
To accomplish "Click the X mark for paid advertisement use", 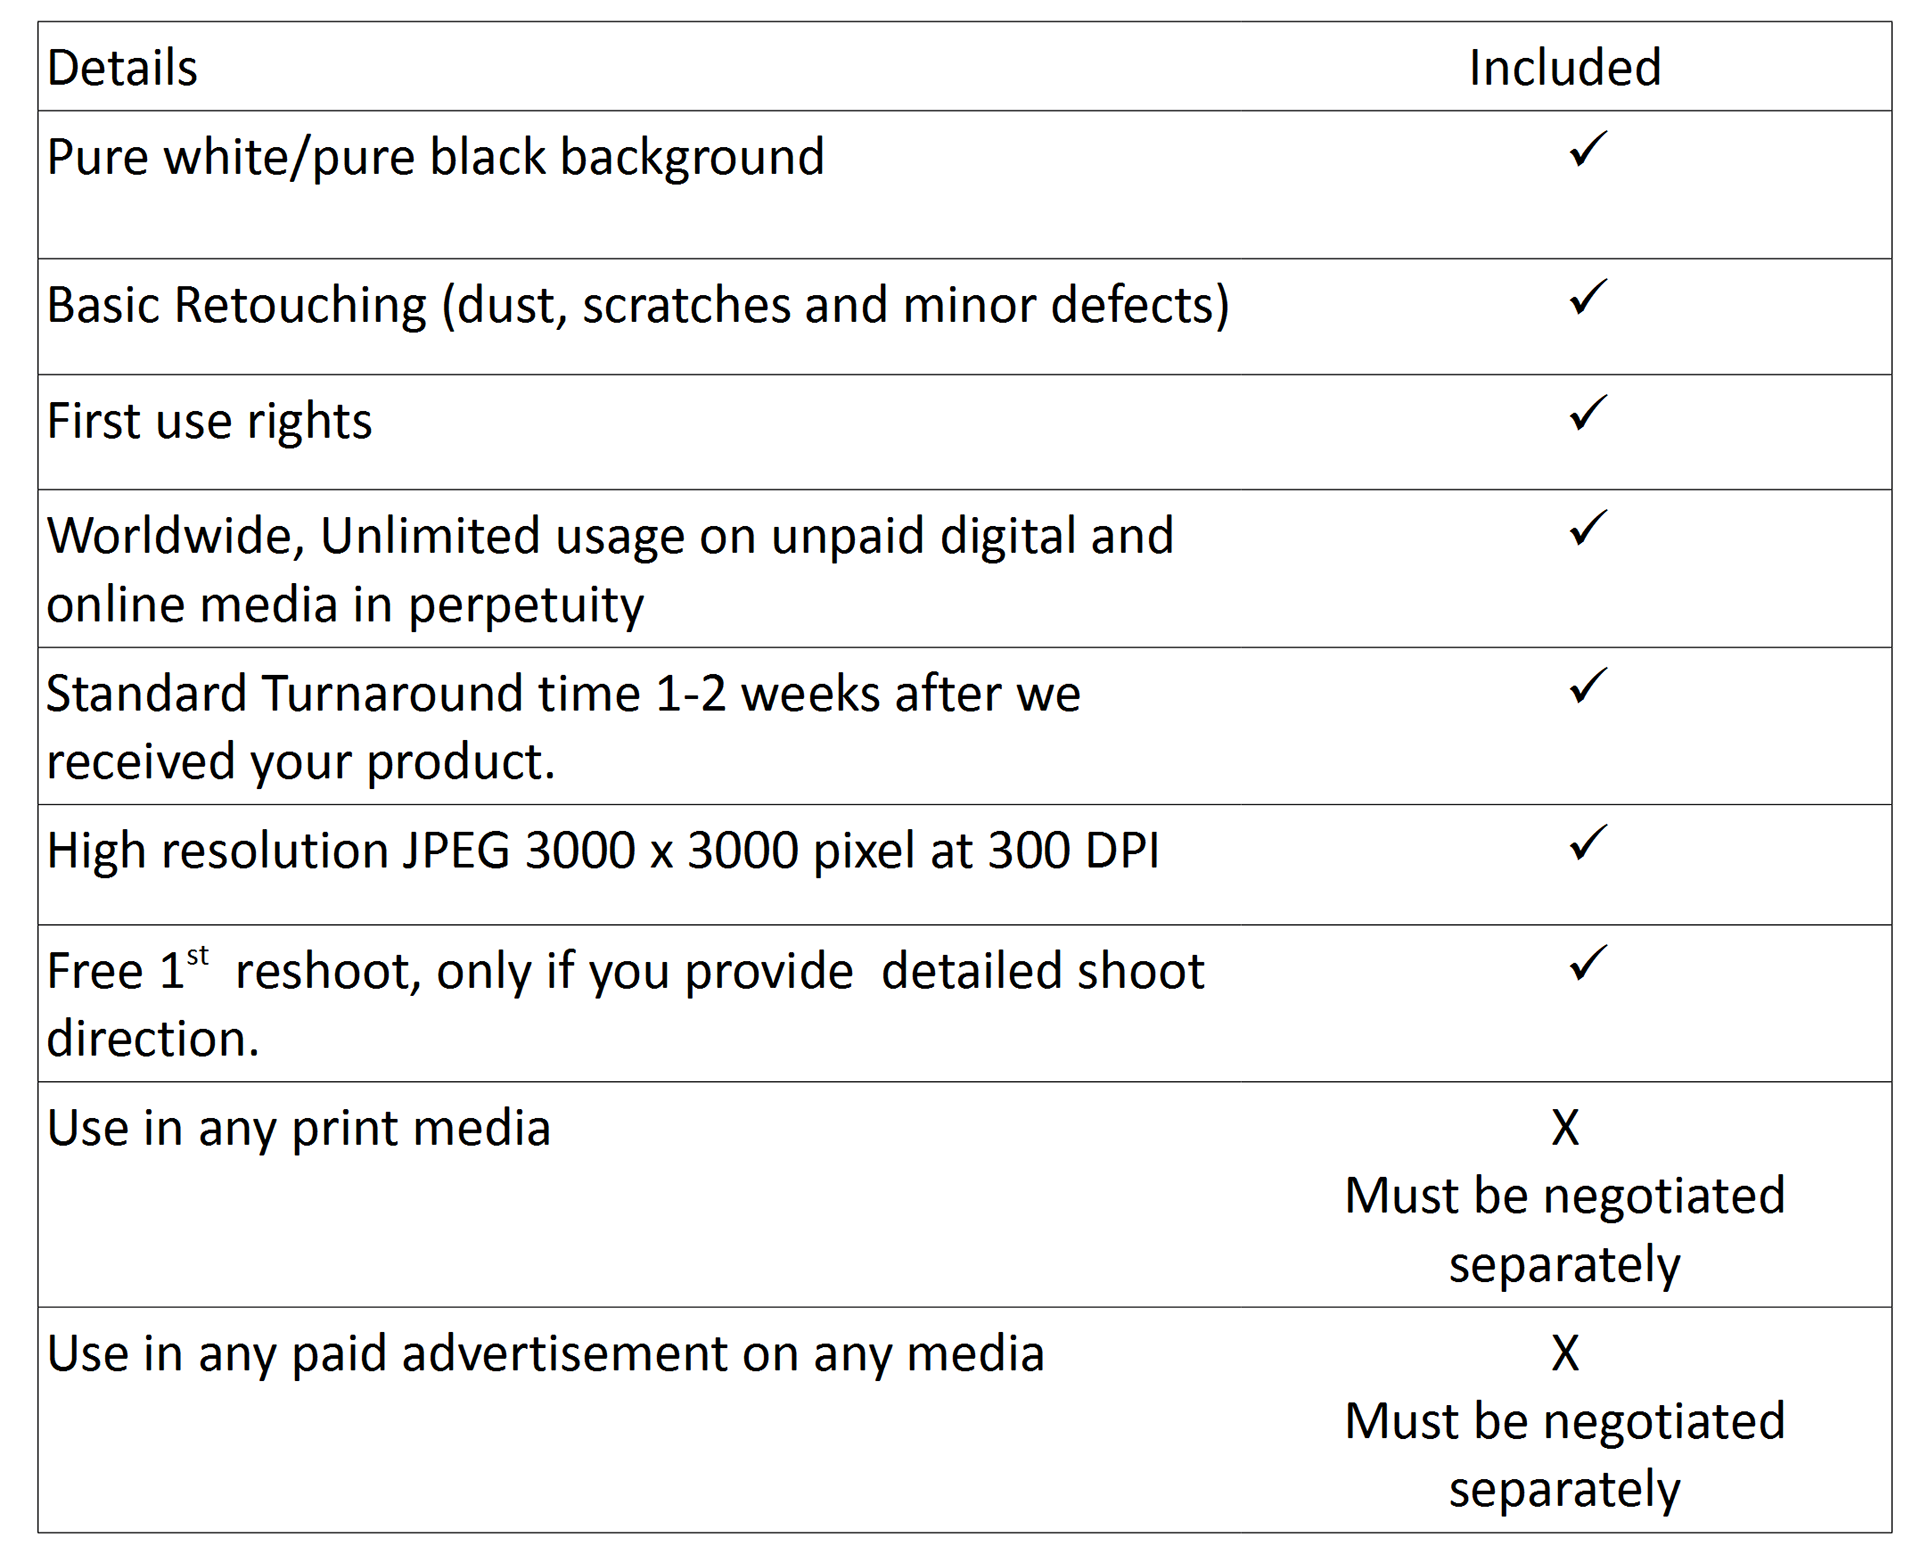I will coord(1565,1353).
